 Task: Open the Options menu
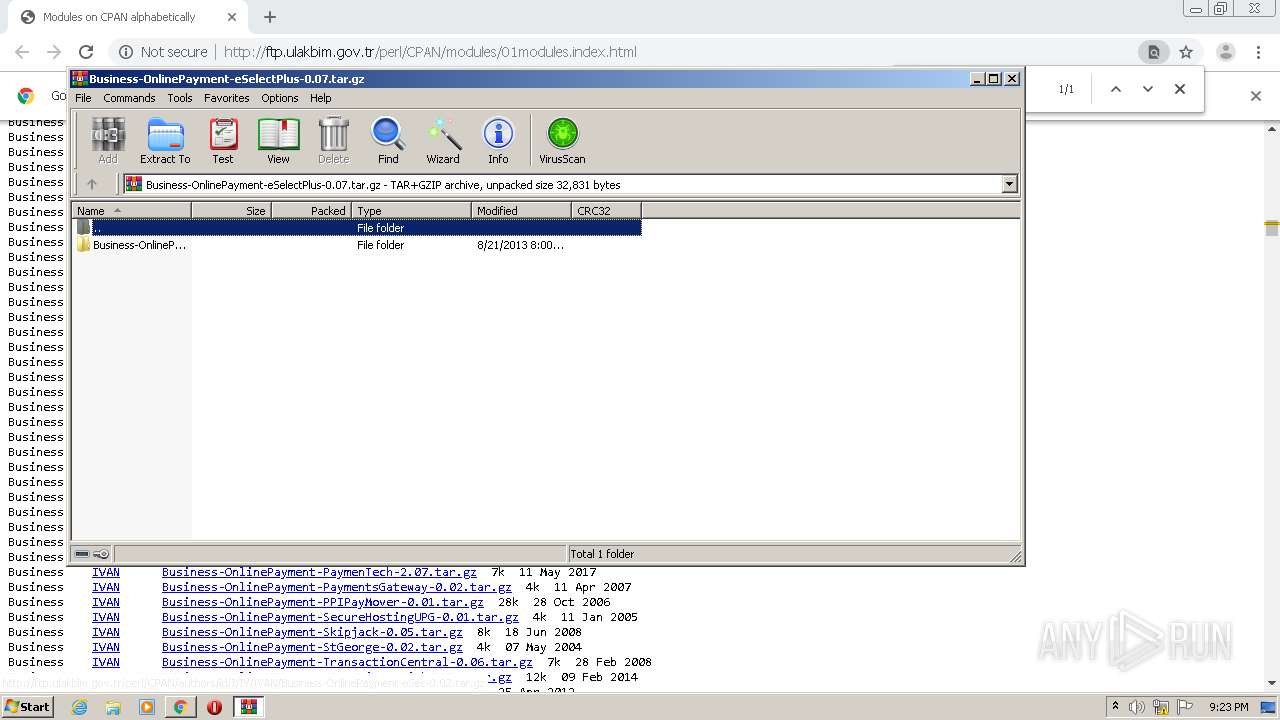click(280, 98)
